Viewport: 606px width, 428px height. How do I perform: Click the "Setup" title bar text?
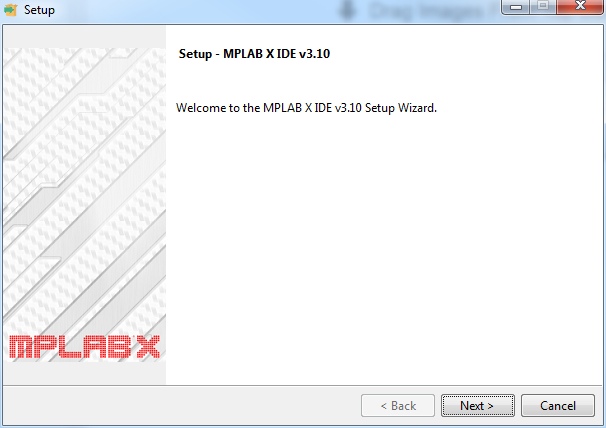pyautogui.click(x=39, y=10)
